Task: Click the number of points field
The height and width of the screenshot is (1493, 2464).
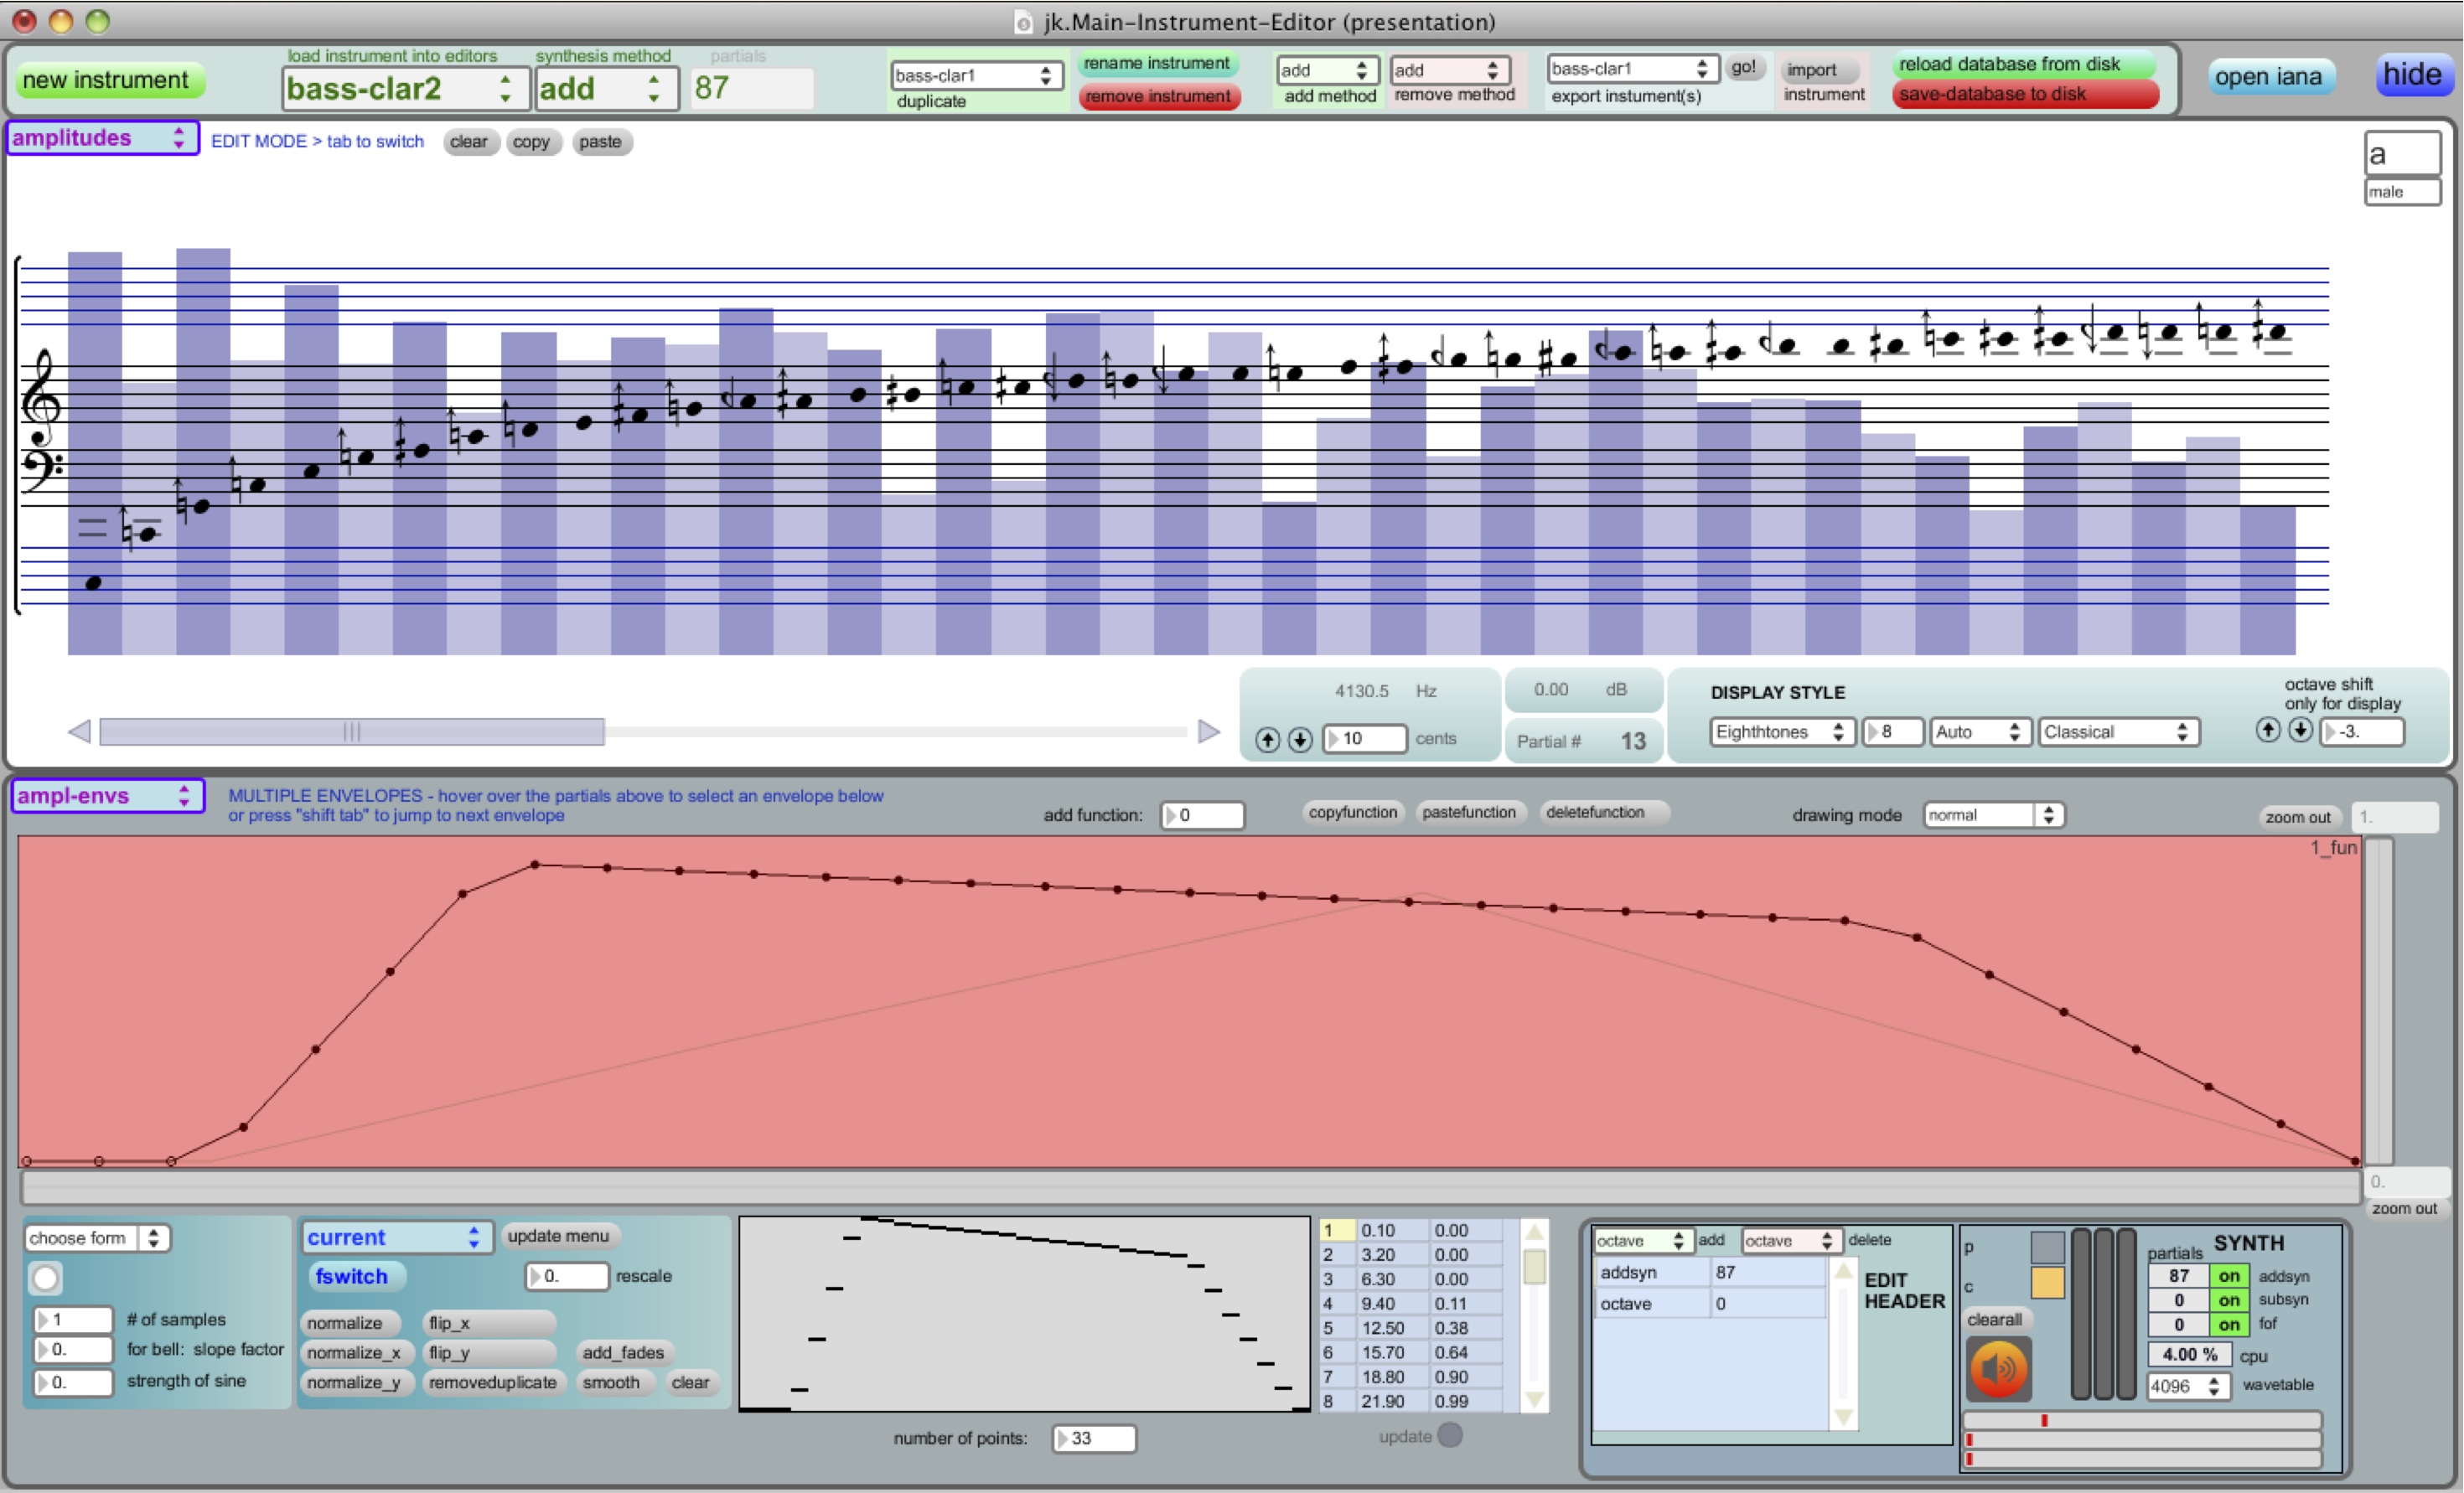Action: tap(1094, 1438)
